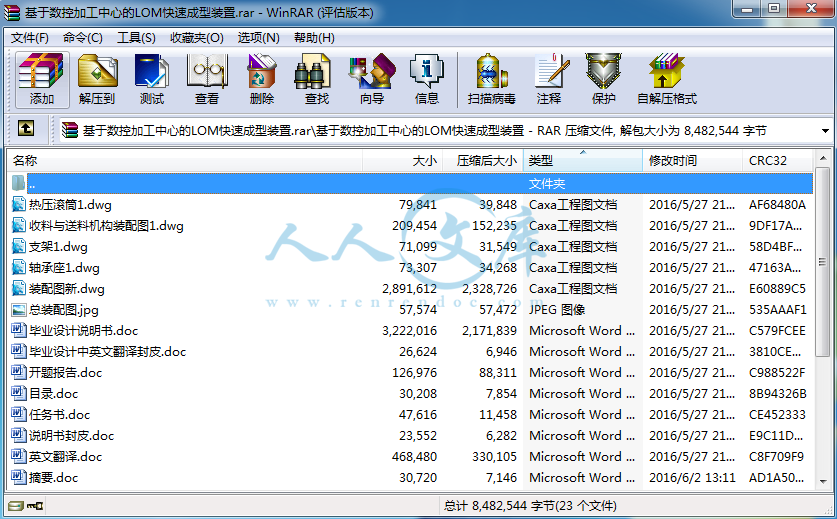This screenshot has height=519, width=837.
Task: Open the 命令(C) menu
Action: point(83,38)
